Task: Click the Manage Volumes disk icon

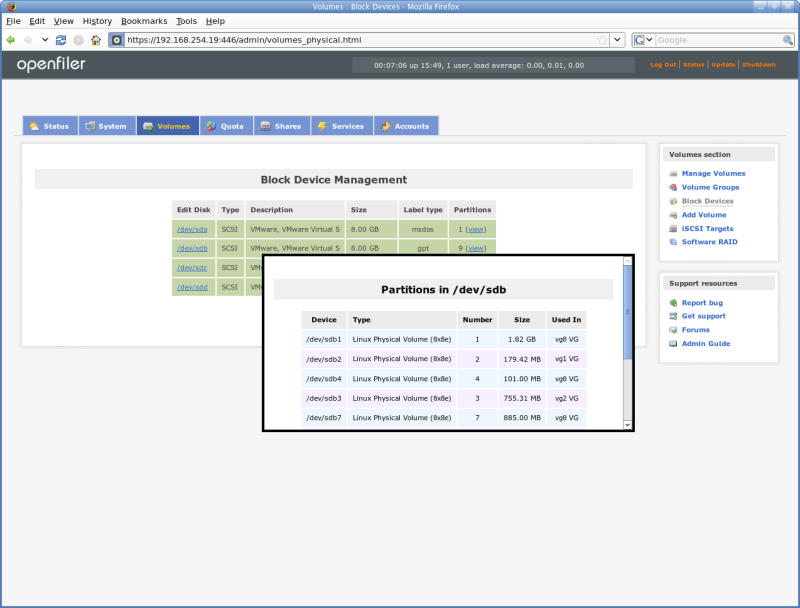Action: click(x=673, y=174)
